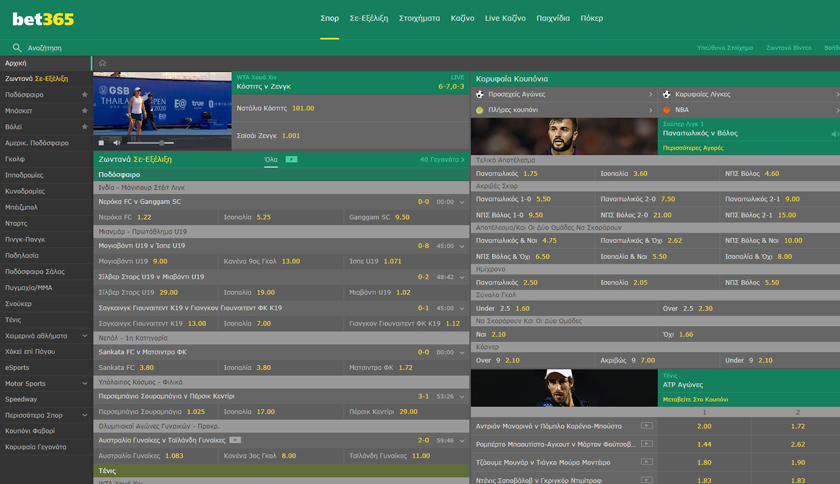This screenshot has width=840, height=484.
Task: Open stream icon for Μουνάρ v Μόντειρο match
Action: [x=647, y=461]
